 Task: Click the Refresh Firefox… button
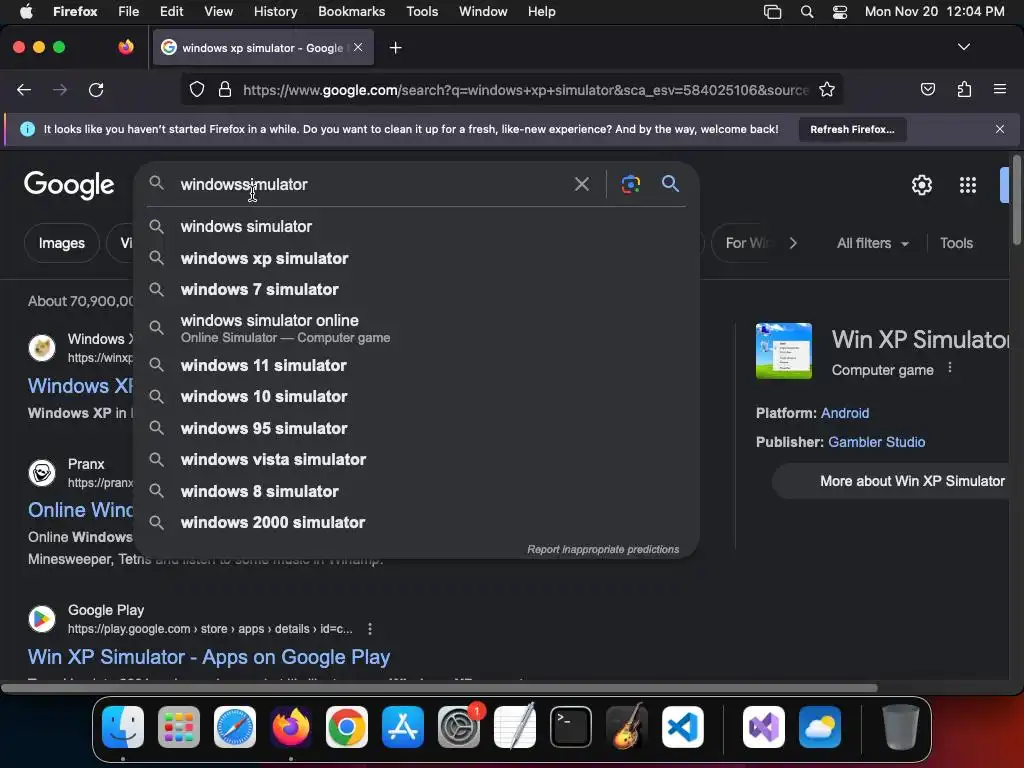click(852, 129)
